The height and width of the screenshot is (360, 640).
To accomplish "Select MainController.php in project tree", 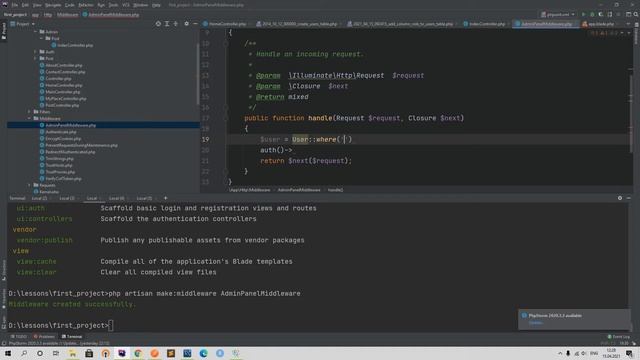I will pyautogui.click(x=62, y=92).
